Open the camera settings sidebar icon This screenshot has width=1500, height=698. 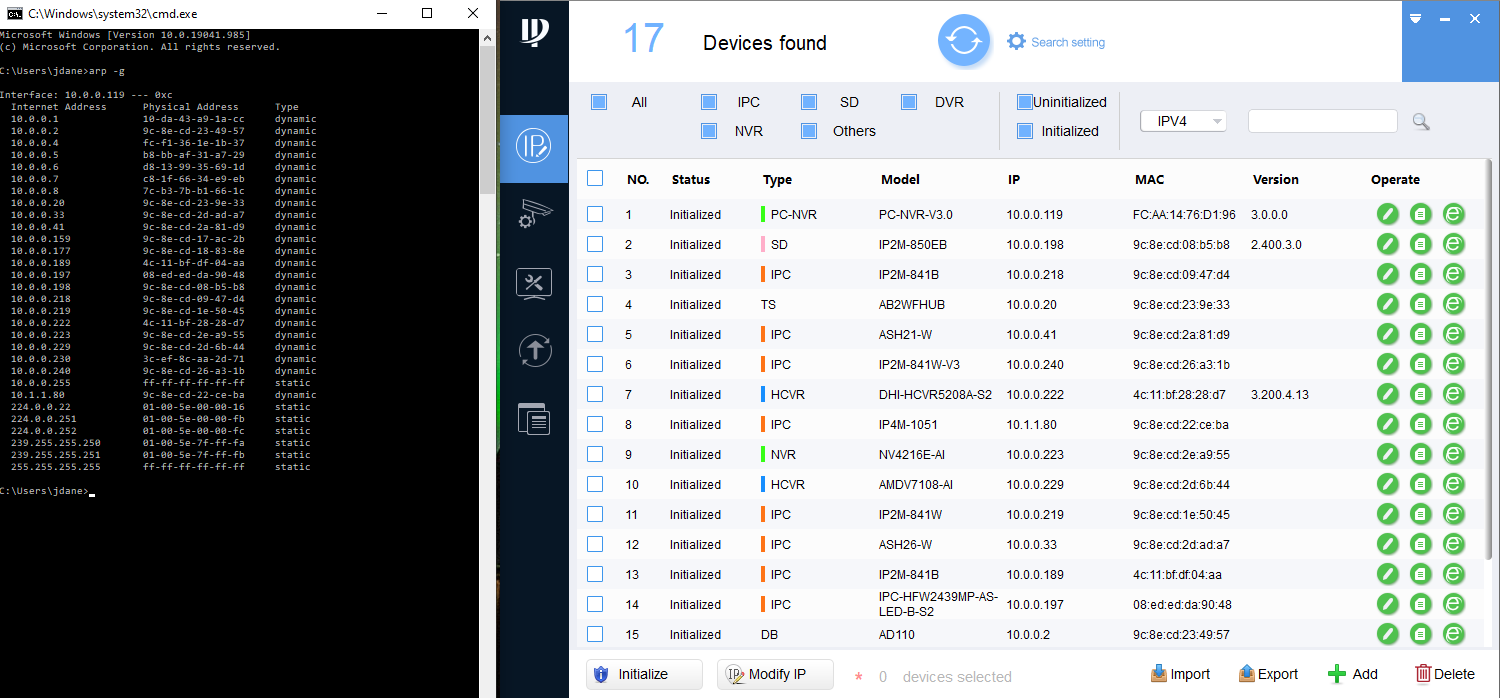(533, 215)
